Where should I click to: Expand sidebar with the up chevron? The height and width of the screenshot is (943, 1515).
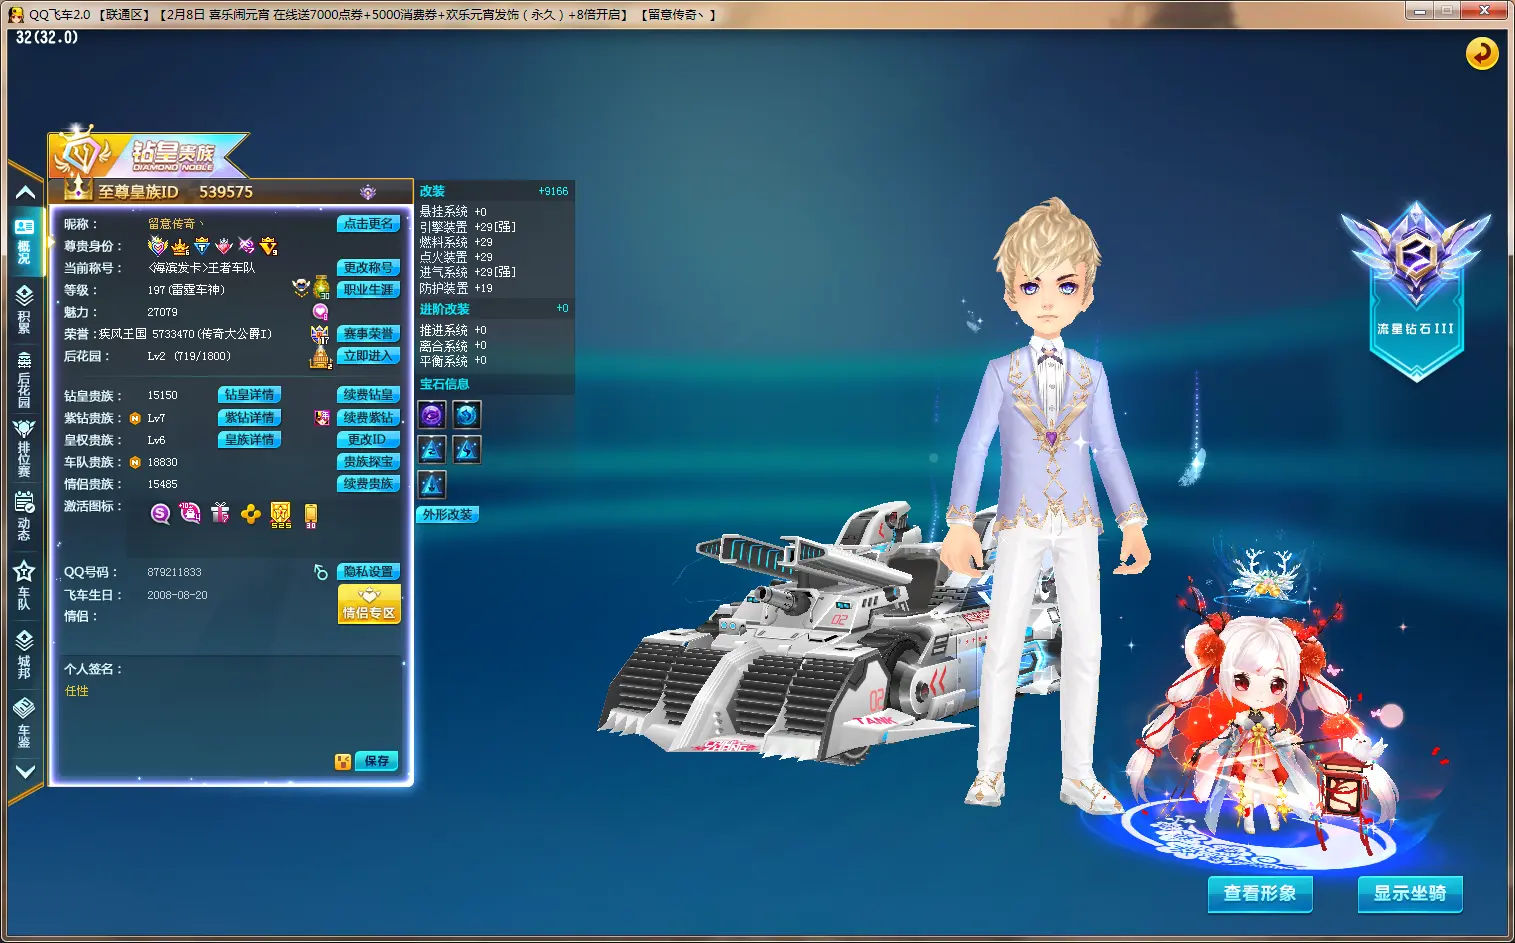coord(25,192)
